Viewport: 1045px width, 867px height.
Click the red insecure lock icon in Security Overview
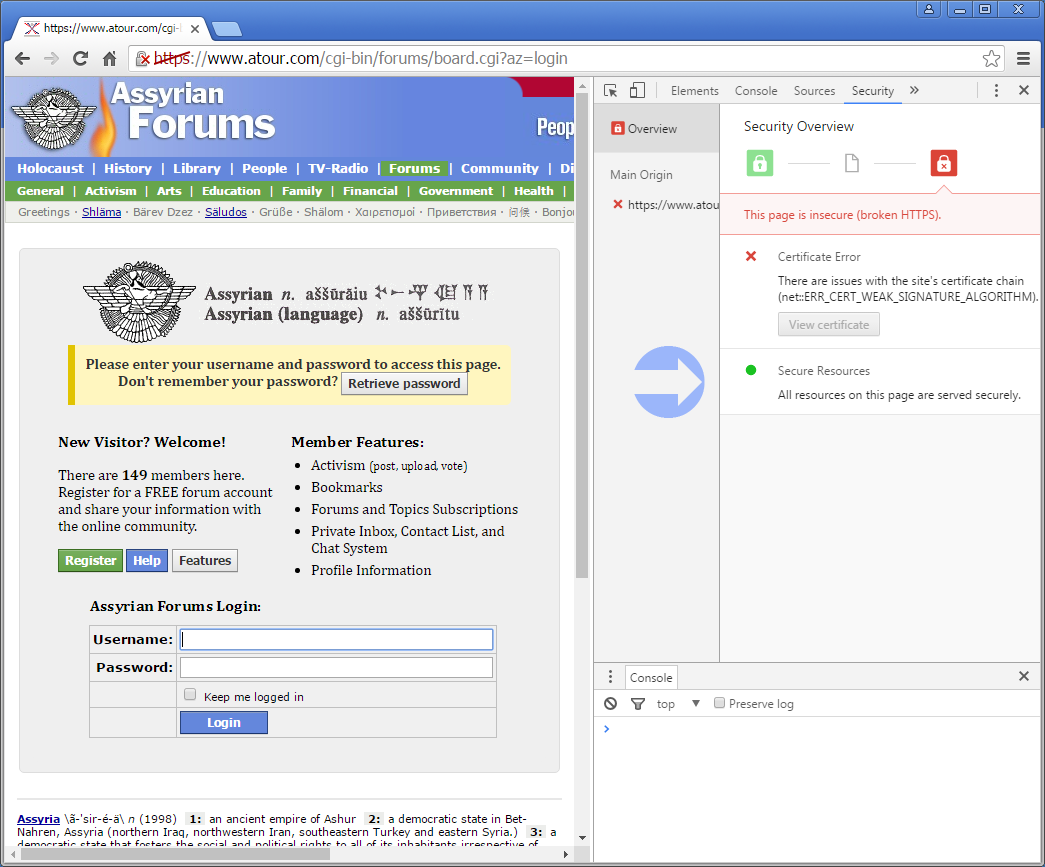click(944, 163)
